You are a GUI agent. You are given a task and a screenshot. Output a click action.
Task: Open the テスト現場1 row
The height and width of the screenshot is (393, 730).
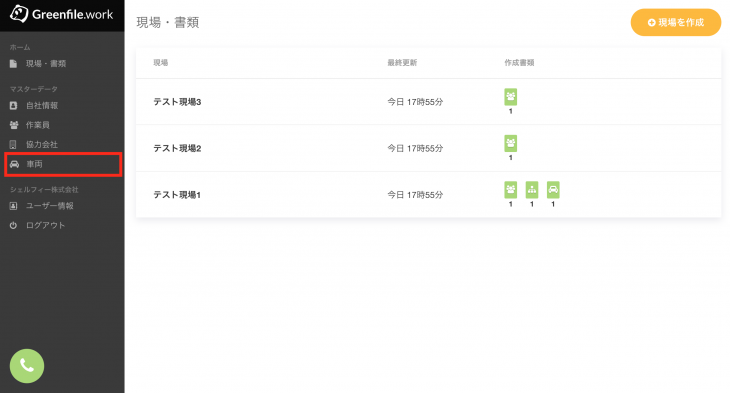click(428, 195)
